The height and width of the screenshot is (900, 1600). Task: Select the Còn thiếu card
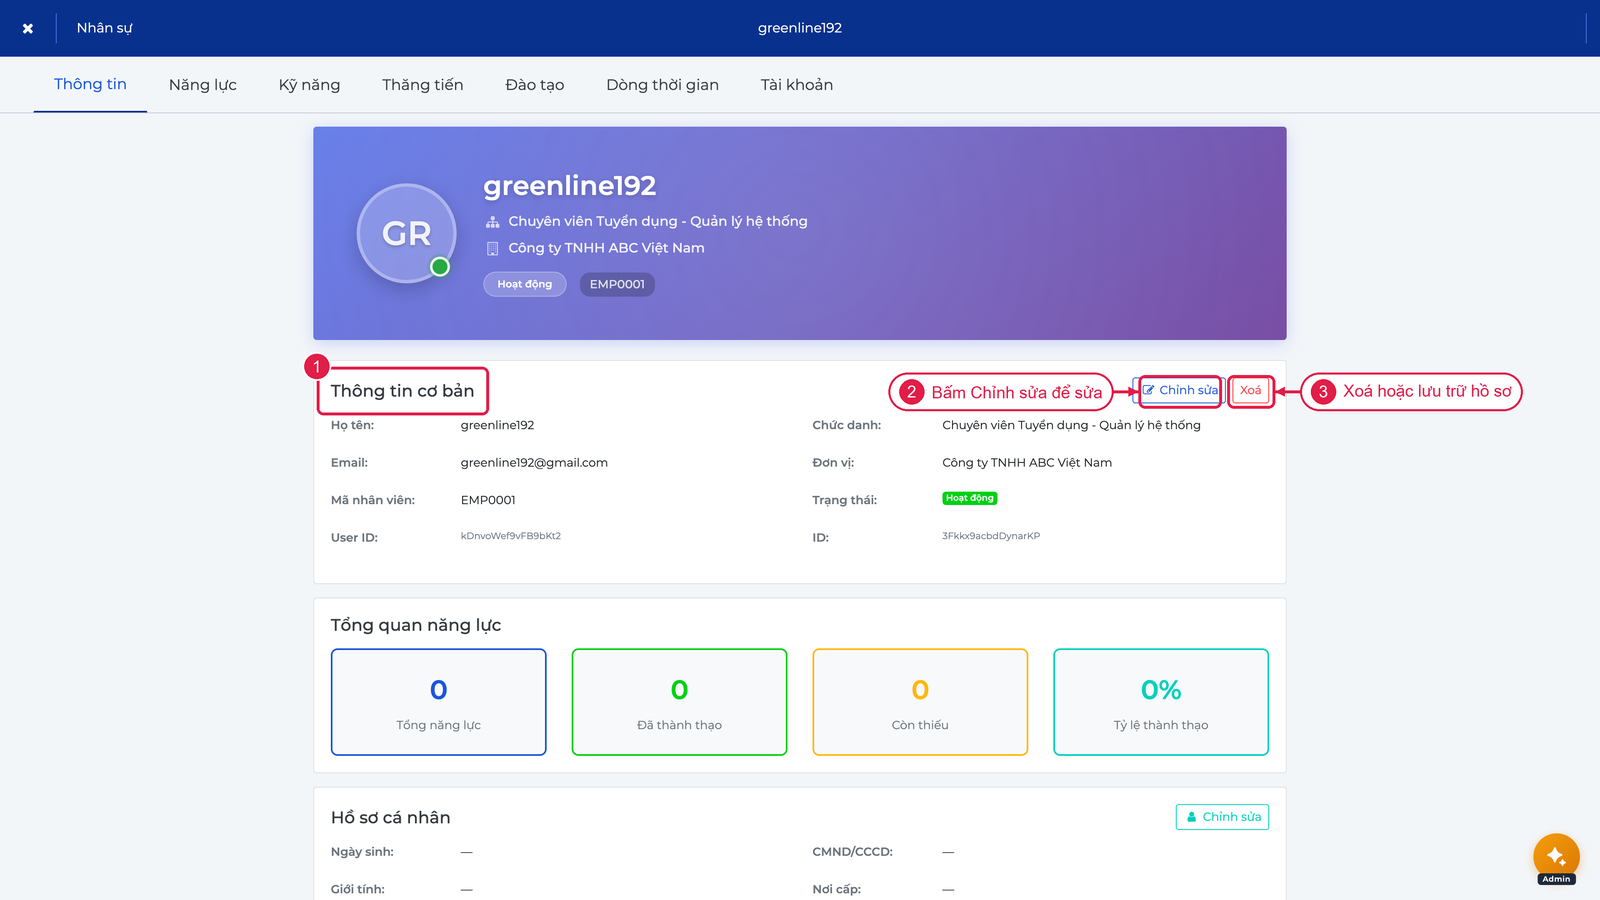[920, 702]
